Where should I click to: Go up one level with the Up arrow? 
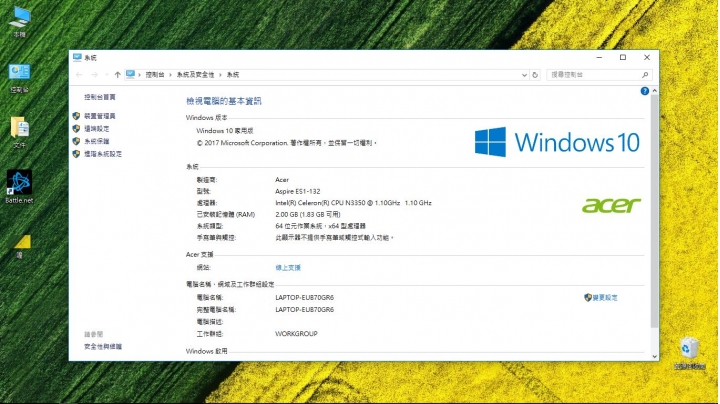(118, 74)
